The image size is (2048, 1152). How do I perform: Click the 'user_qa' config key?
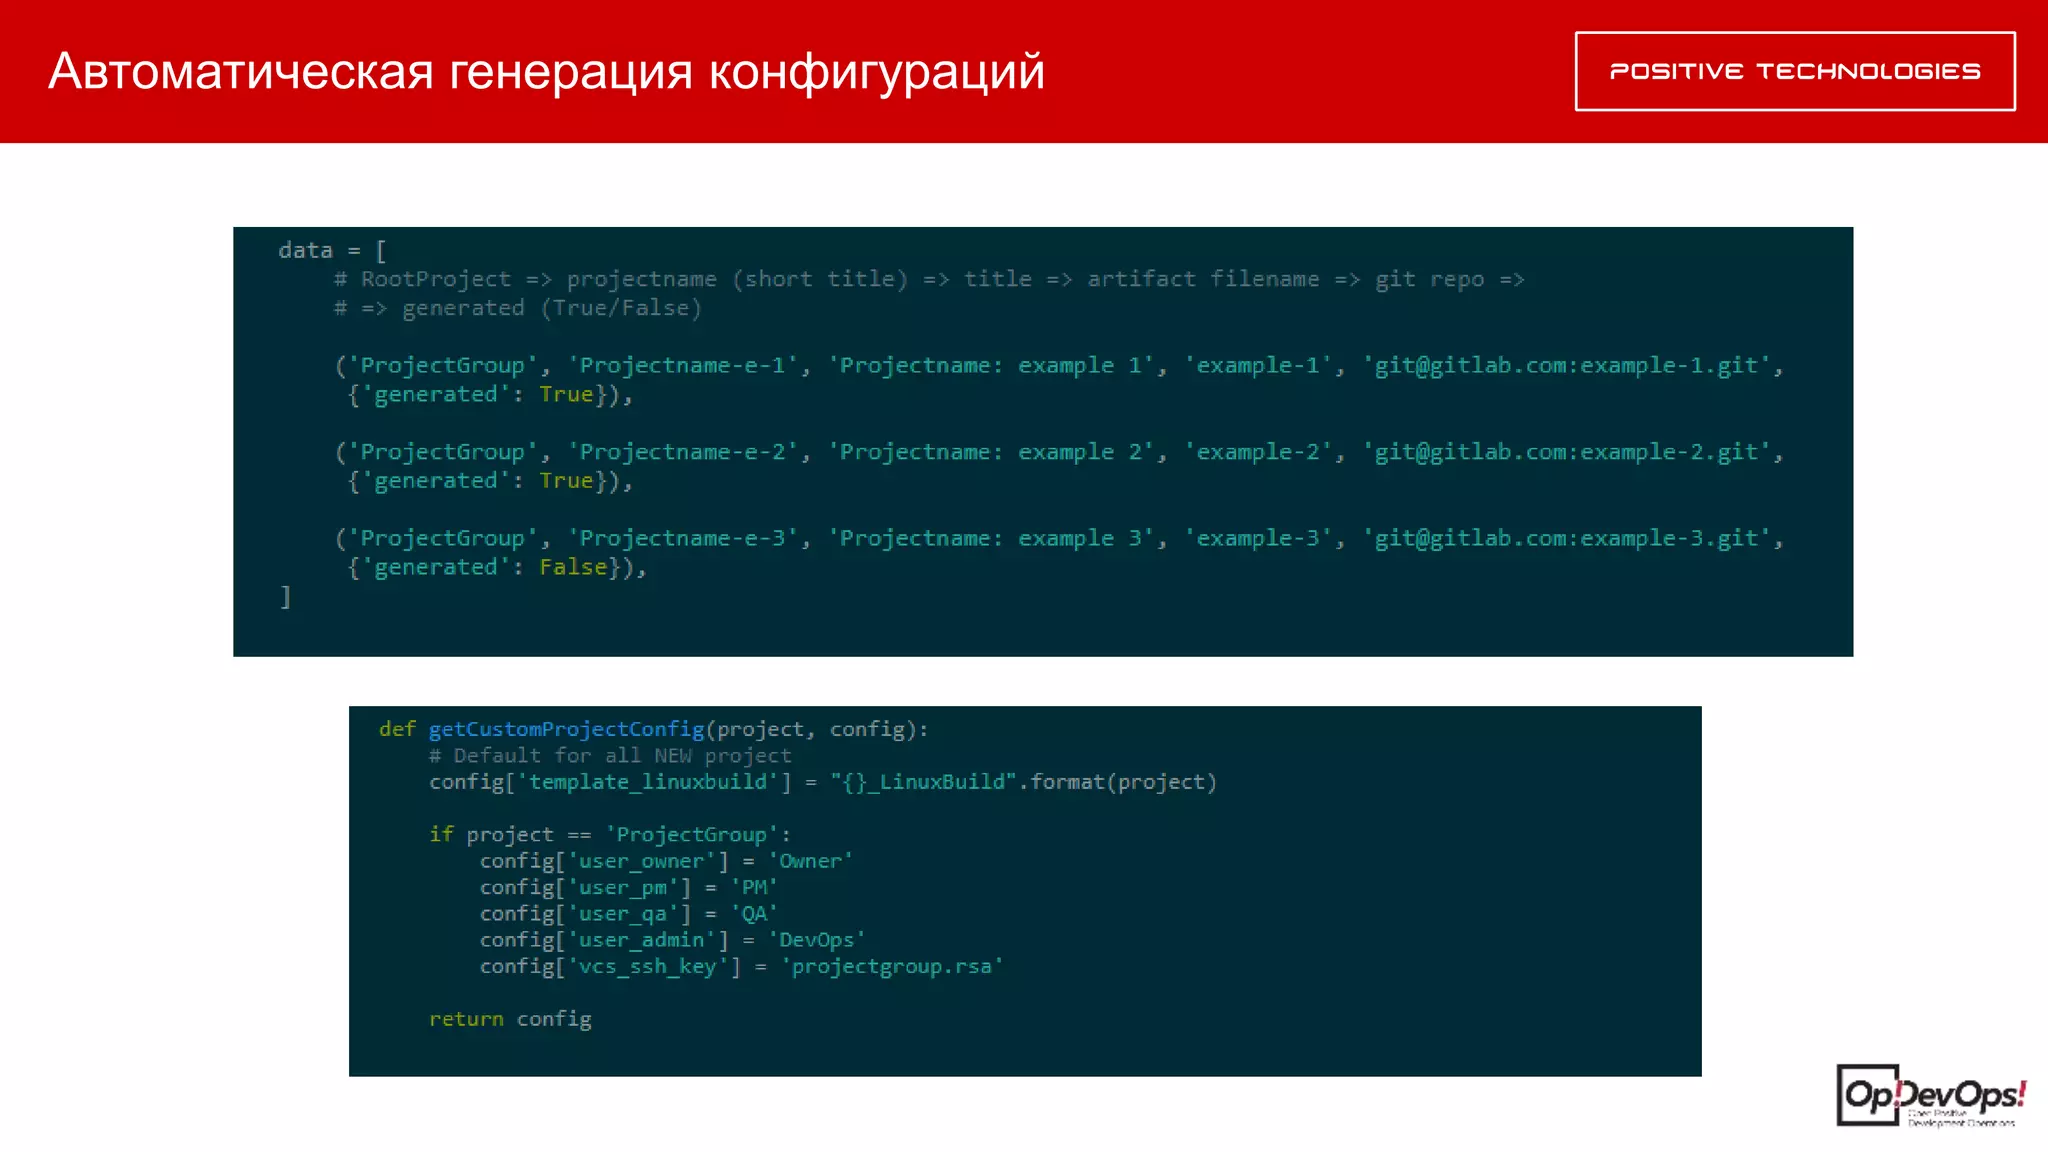pos(623,913)
